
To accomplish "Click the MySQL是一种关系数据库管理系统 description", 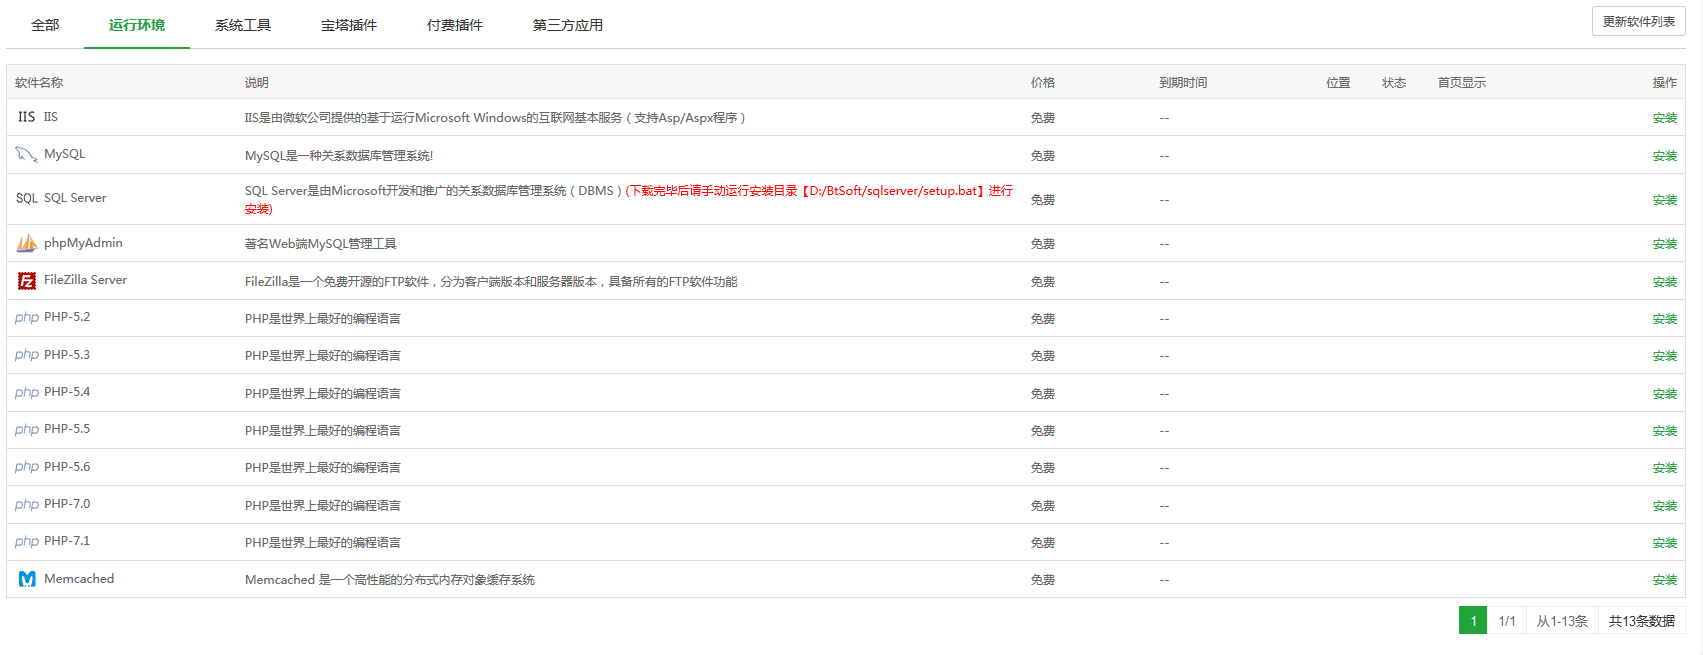I will point(339,156).
